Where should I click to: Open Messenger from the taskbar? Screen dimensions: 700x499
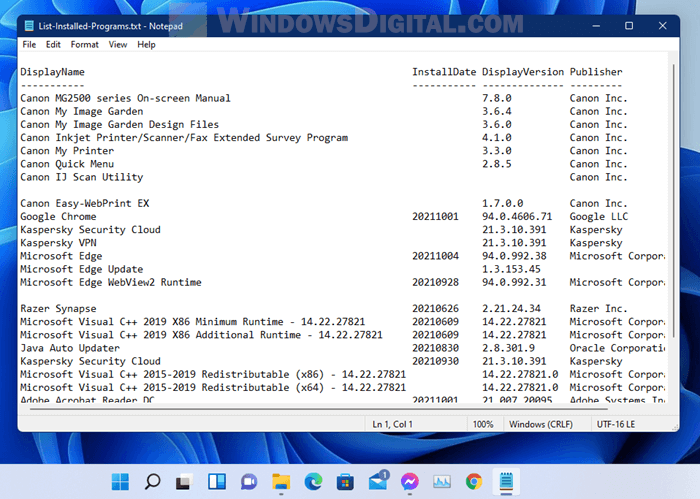[409, 482]
